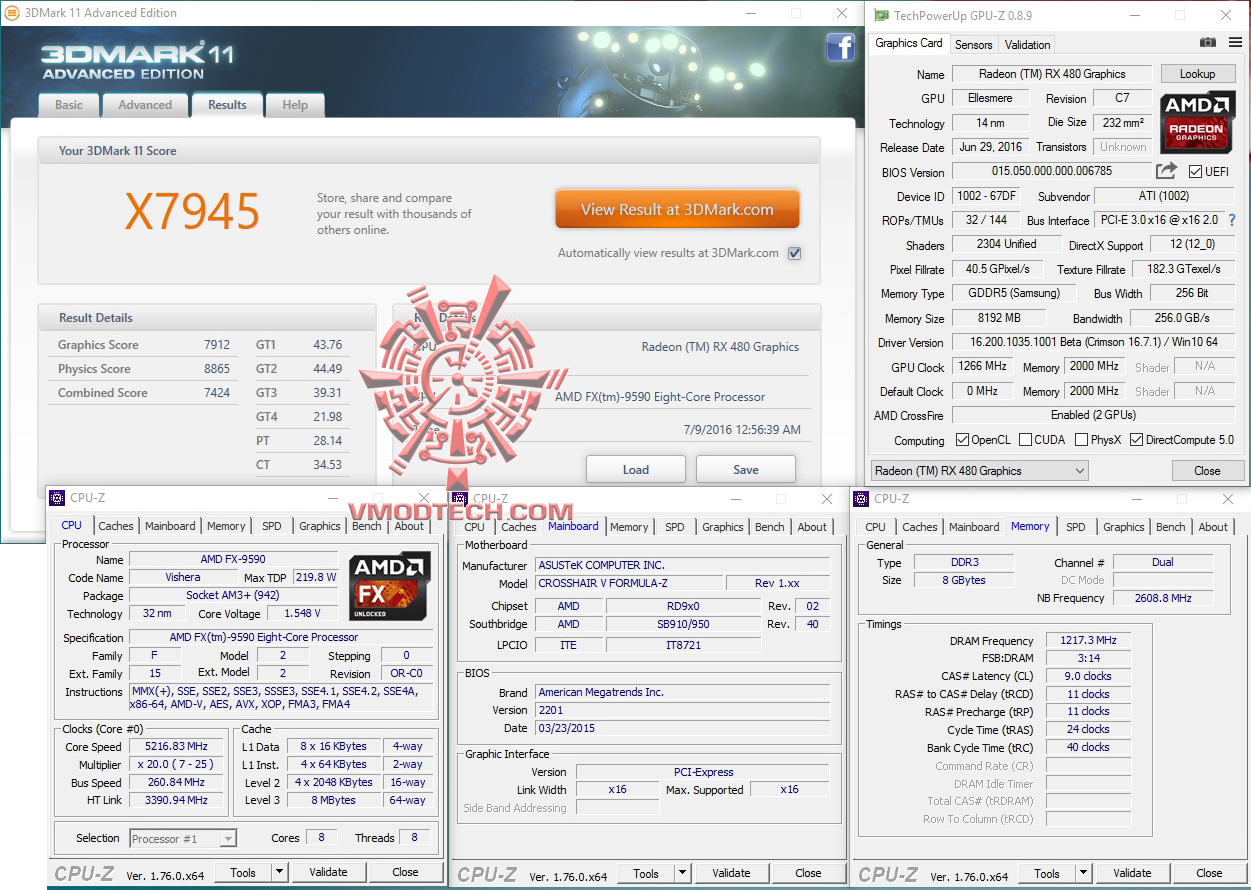
Task: Click the Bus Interface question mark in GPU-Z
Action: tap(1234, 220)
